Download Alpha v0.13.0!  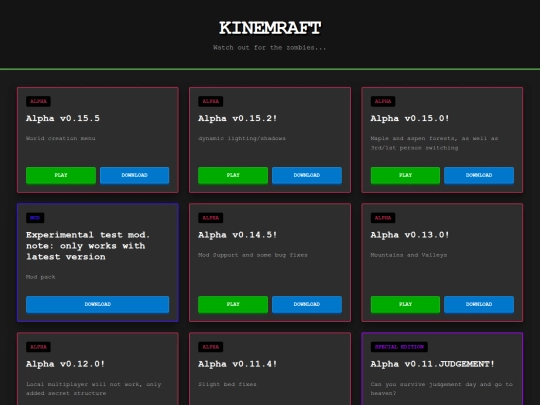[x=479, y=304]
